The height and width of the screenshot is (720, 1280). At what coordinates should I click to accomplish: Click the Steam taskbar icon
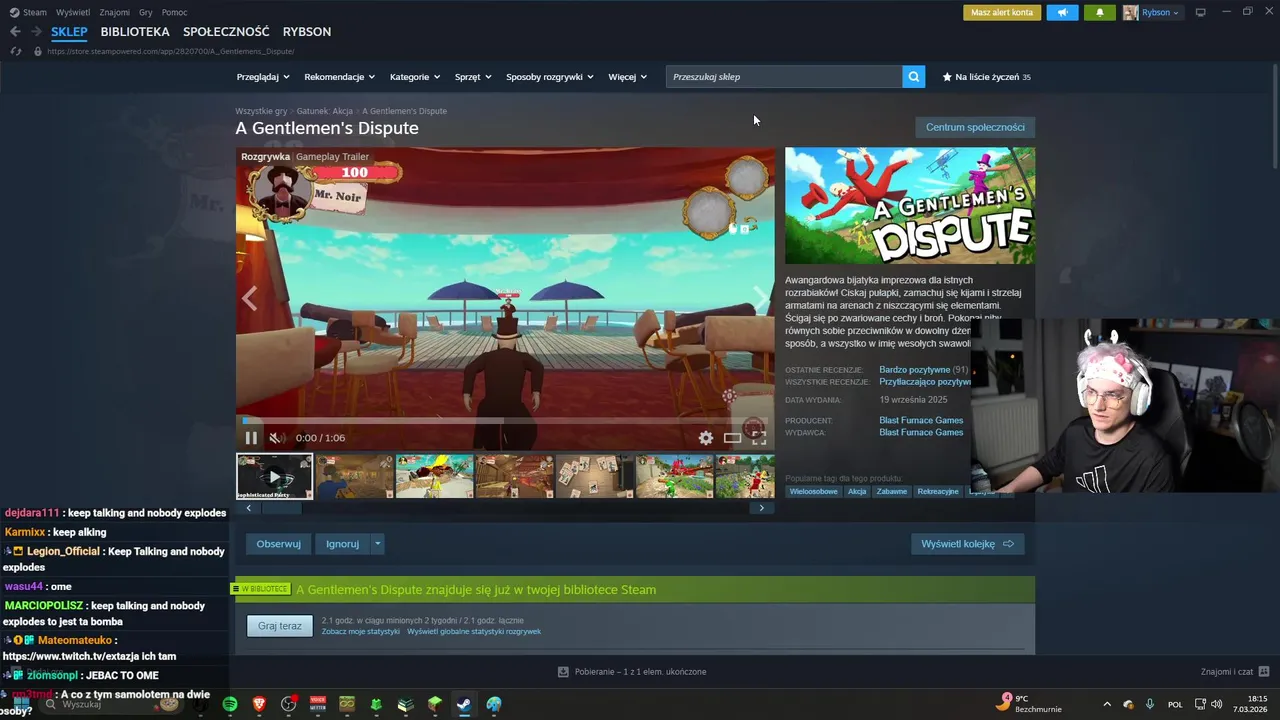tap(464, 704)
